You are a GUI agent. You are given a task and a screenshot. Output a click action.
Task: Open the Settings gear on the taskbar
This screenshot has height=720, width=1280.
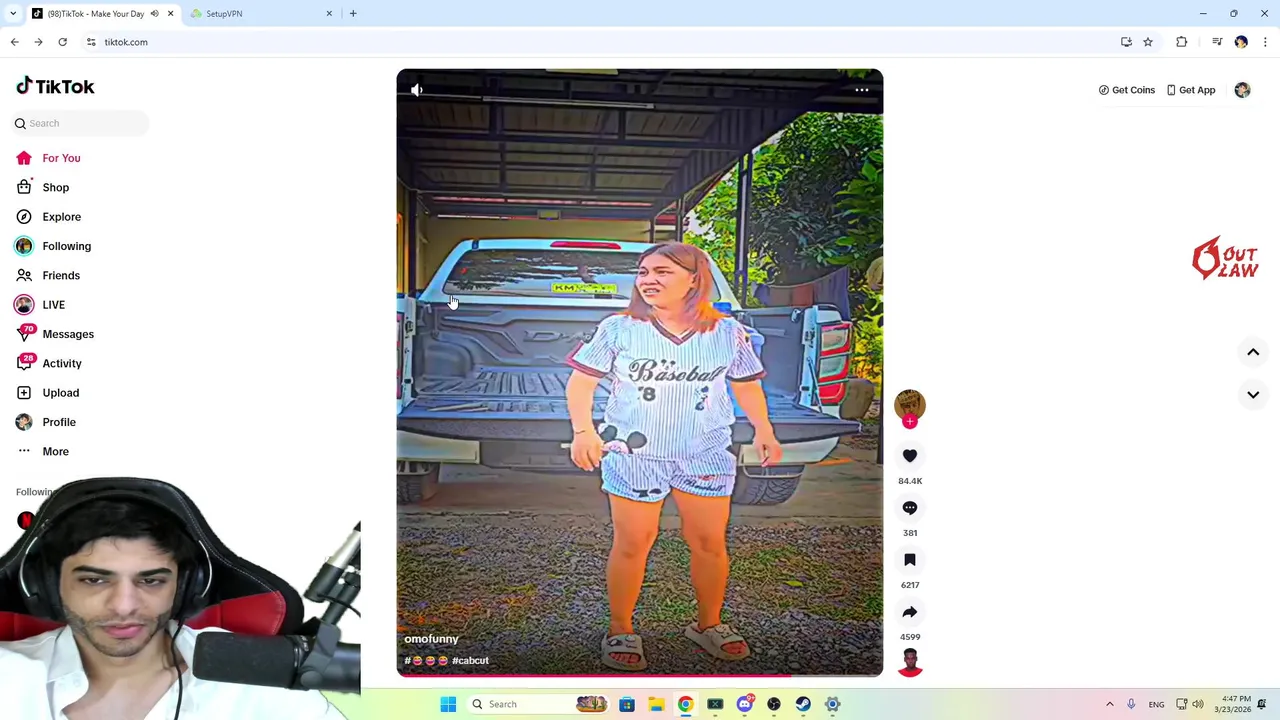click(832, 704)
